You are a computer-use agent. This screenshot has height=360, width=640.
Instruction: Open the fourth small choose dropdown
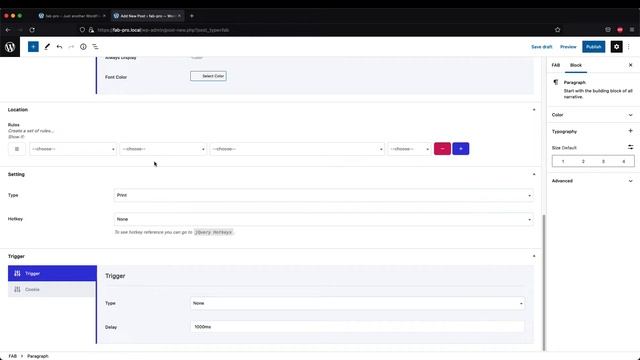409,149
